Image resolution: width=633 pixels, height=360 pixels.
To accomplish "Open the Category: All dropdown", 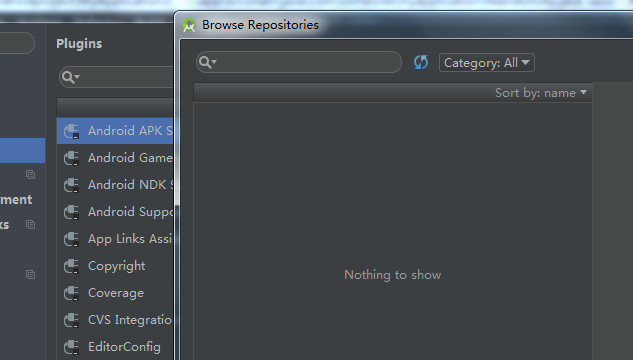I will click(486, 63).
